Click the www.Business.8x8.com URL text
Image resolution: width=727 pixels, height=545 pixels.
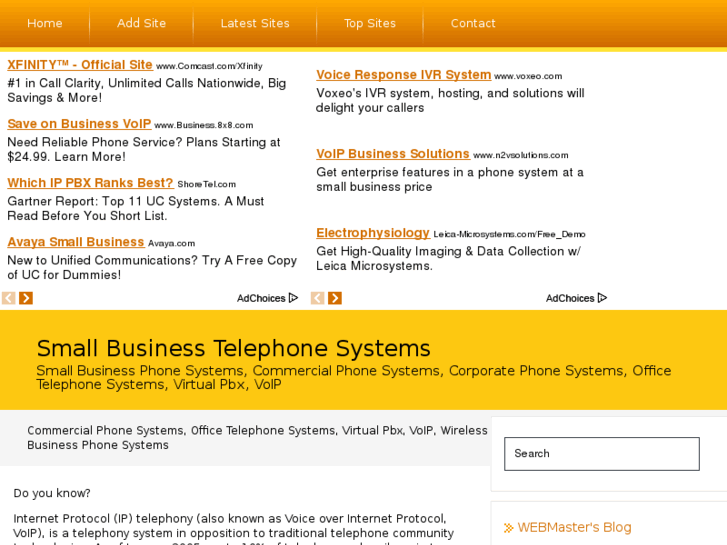(x=204, y=125)
